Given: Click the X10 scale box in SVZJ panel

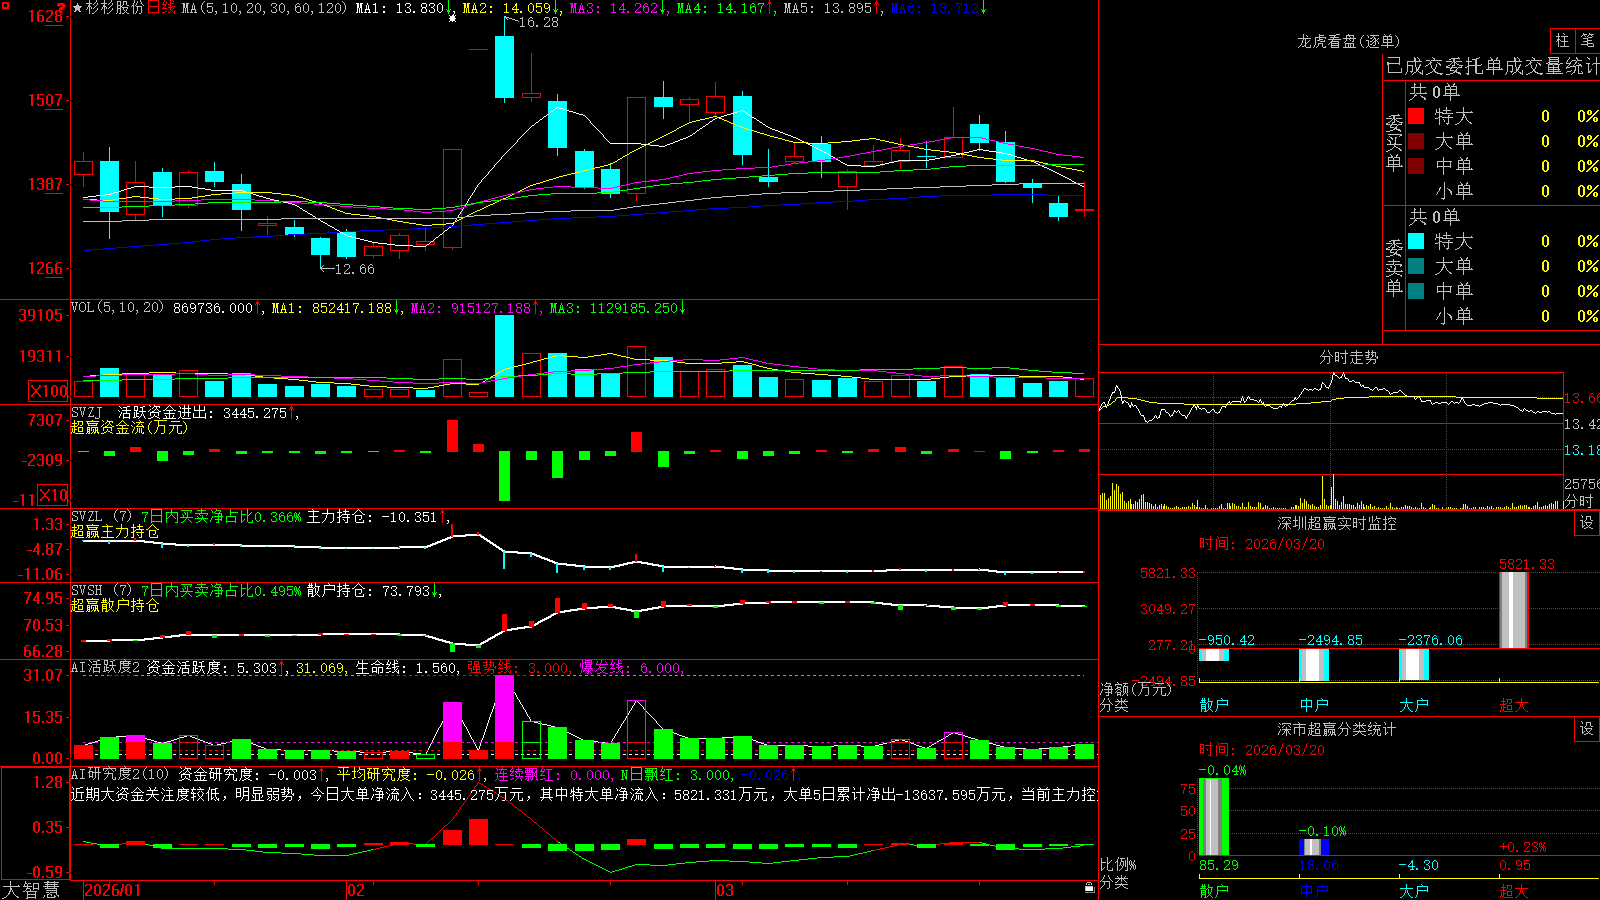Looking at the screenshot, I should pyautogui.click(x=53, y=495).
